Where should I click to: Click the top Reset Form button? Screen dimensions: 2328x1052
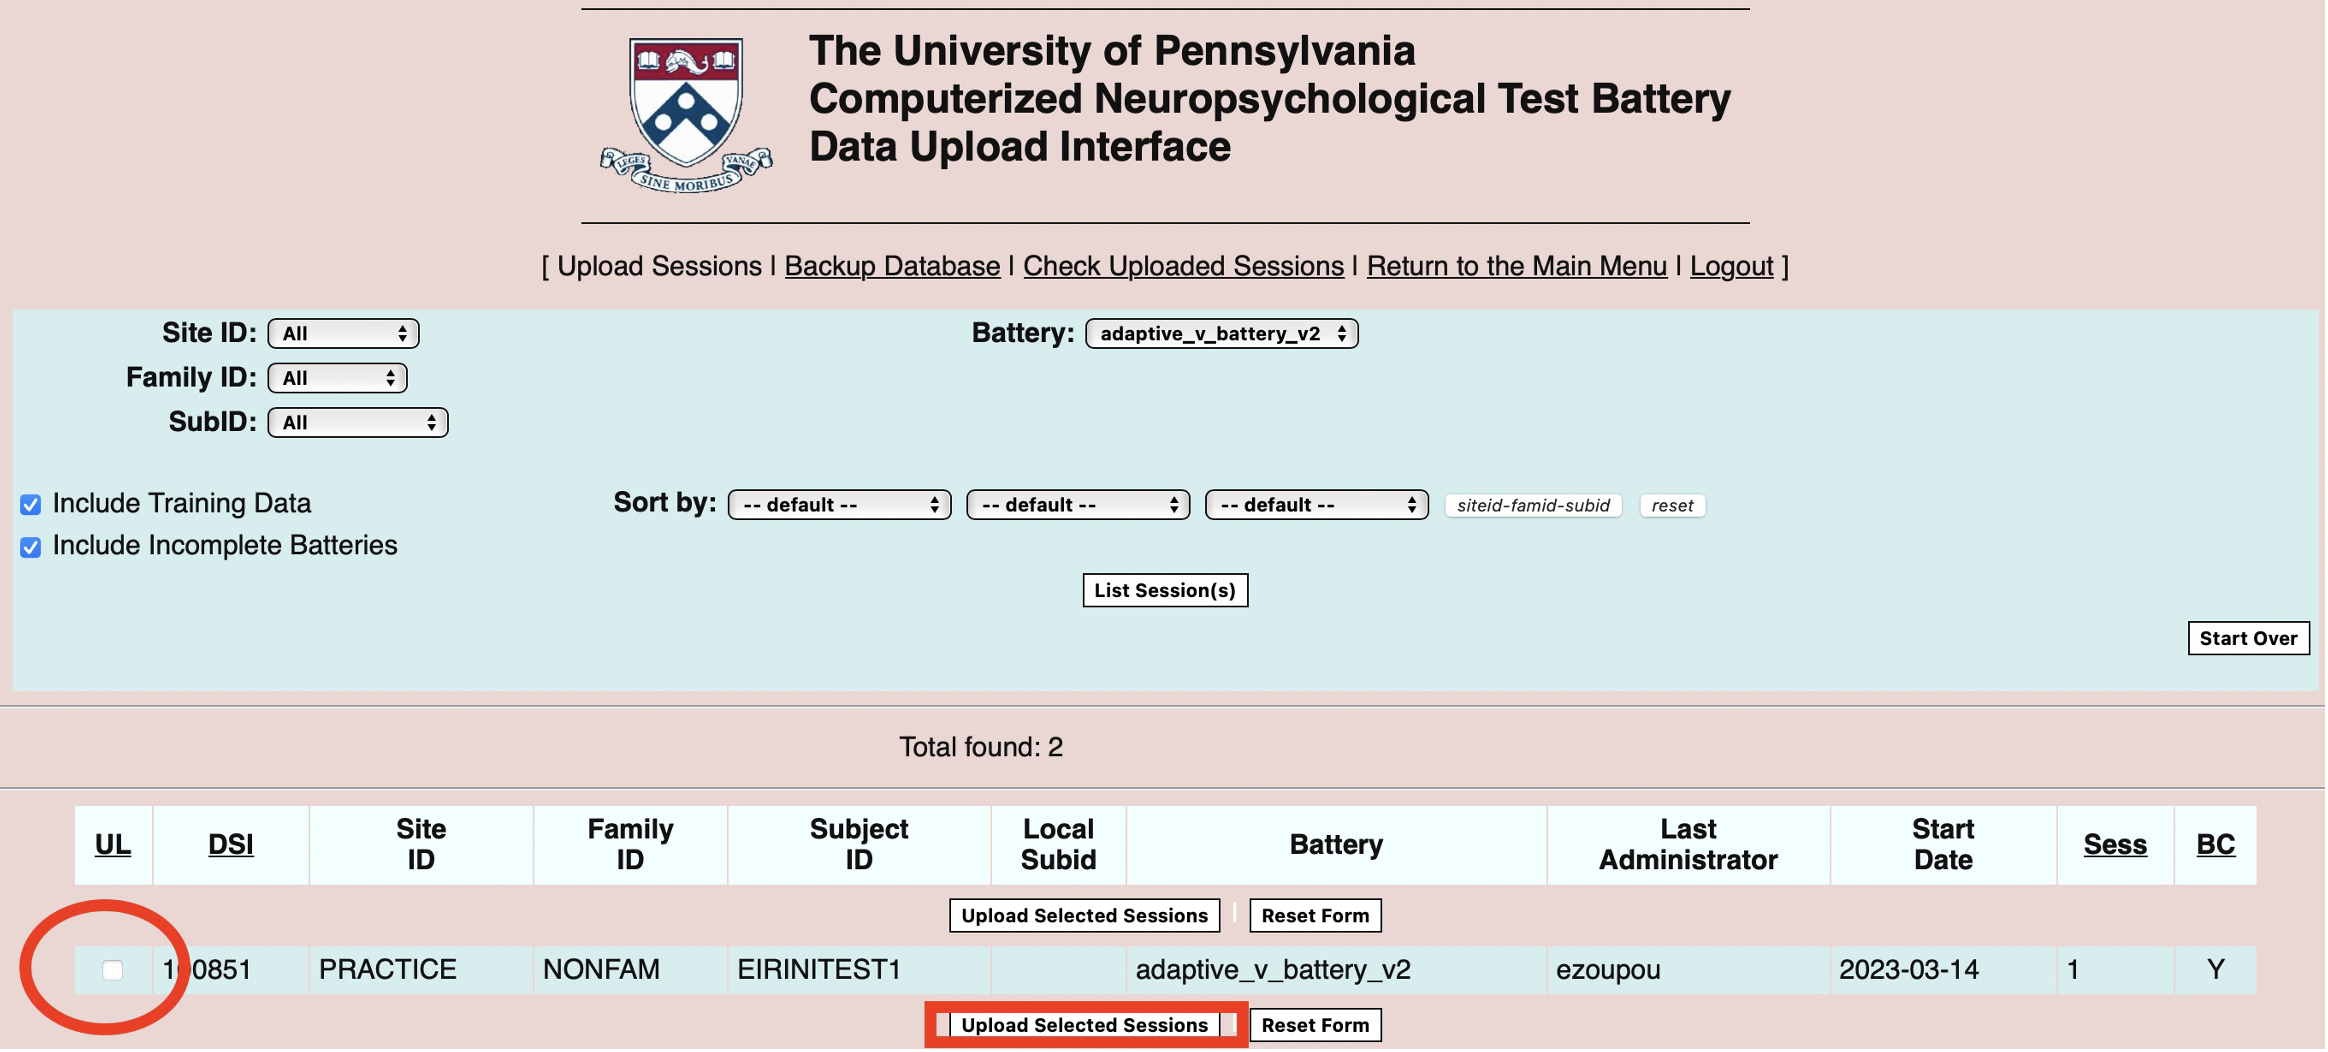tap(1314, 916)
